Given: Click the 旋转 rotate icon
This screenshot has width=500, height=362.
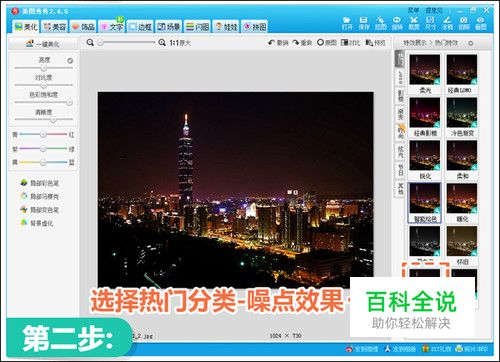Looking at the screenshot, I should [397, 23].
